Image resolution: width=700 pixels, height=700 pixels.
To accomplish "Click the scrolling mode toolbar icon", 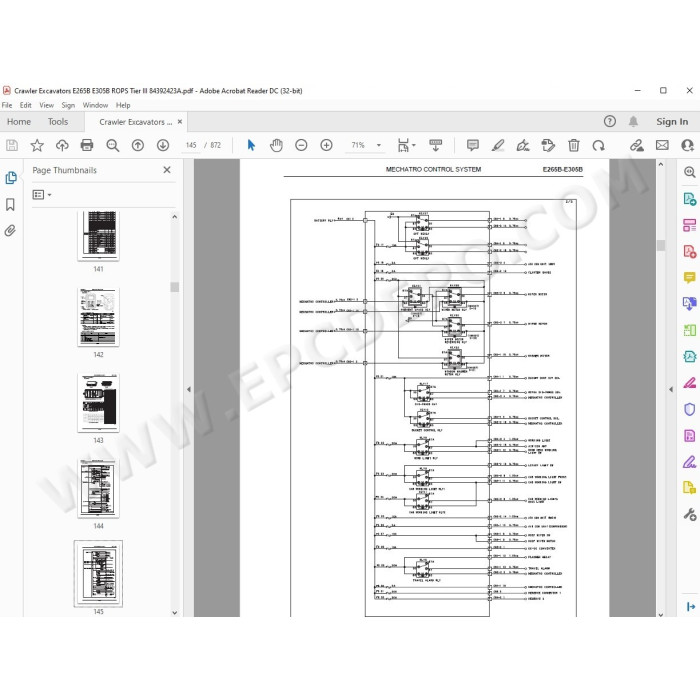I will click(435, 145).
